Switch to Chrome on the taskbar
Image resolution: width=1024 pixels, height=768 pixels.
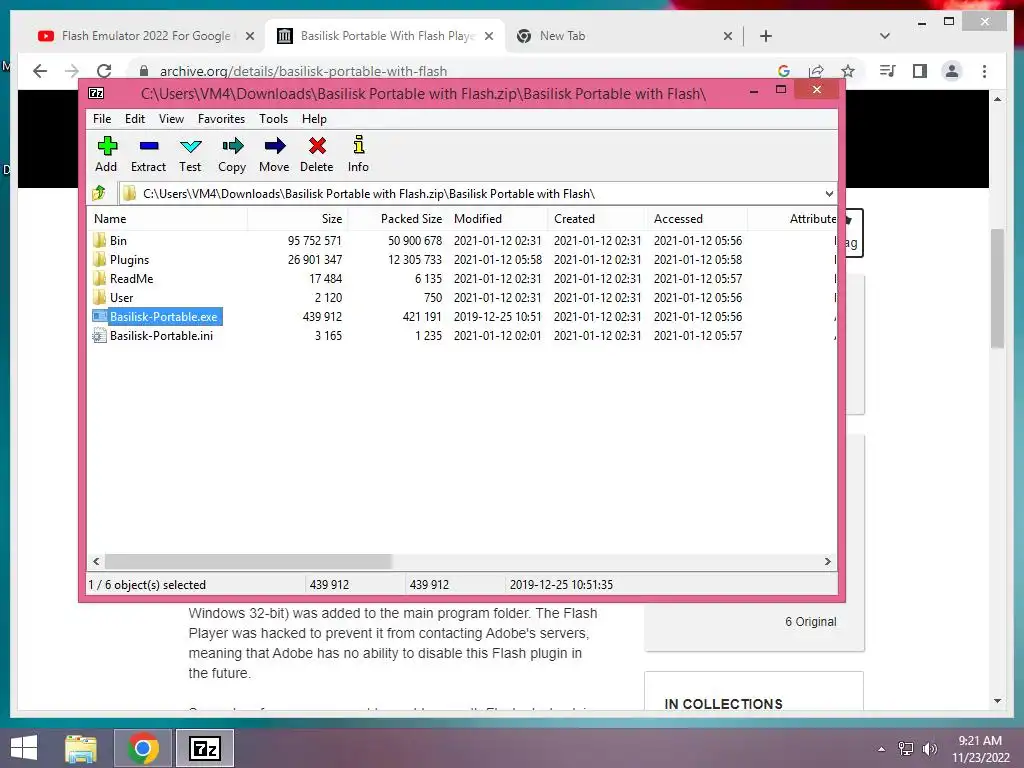143,748
